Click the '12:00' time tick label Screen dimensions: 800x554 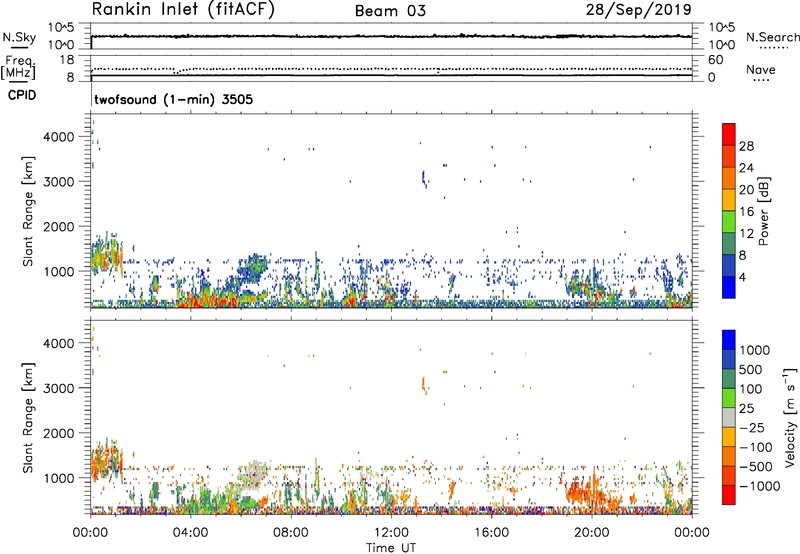[391, 533]
